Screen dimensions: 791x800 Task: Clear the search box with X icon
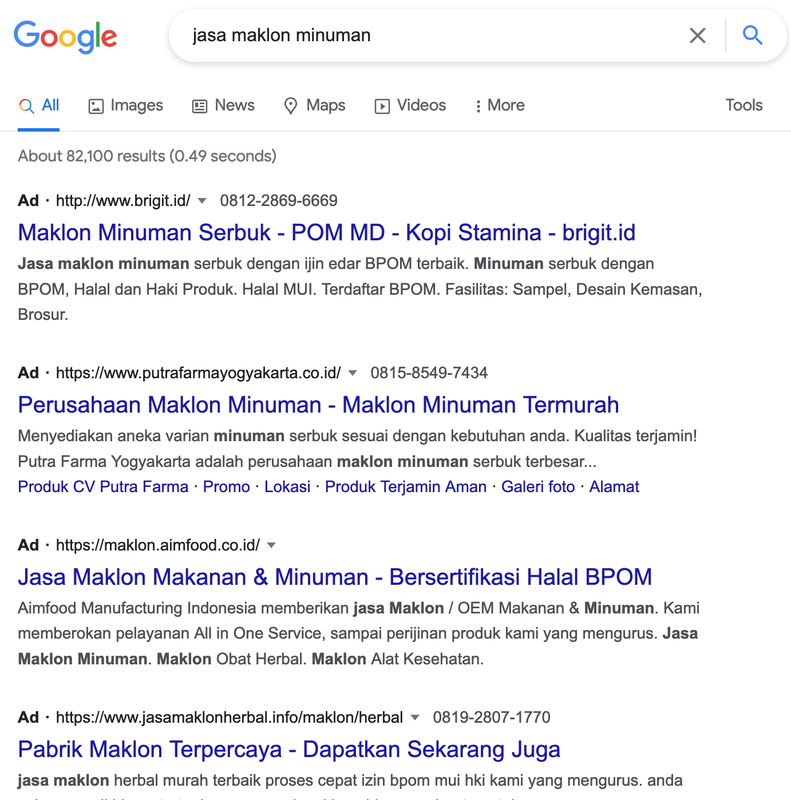[697, 36]
